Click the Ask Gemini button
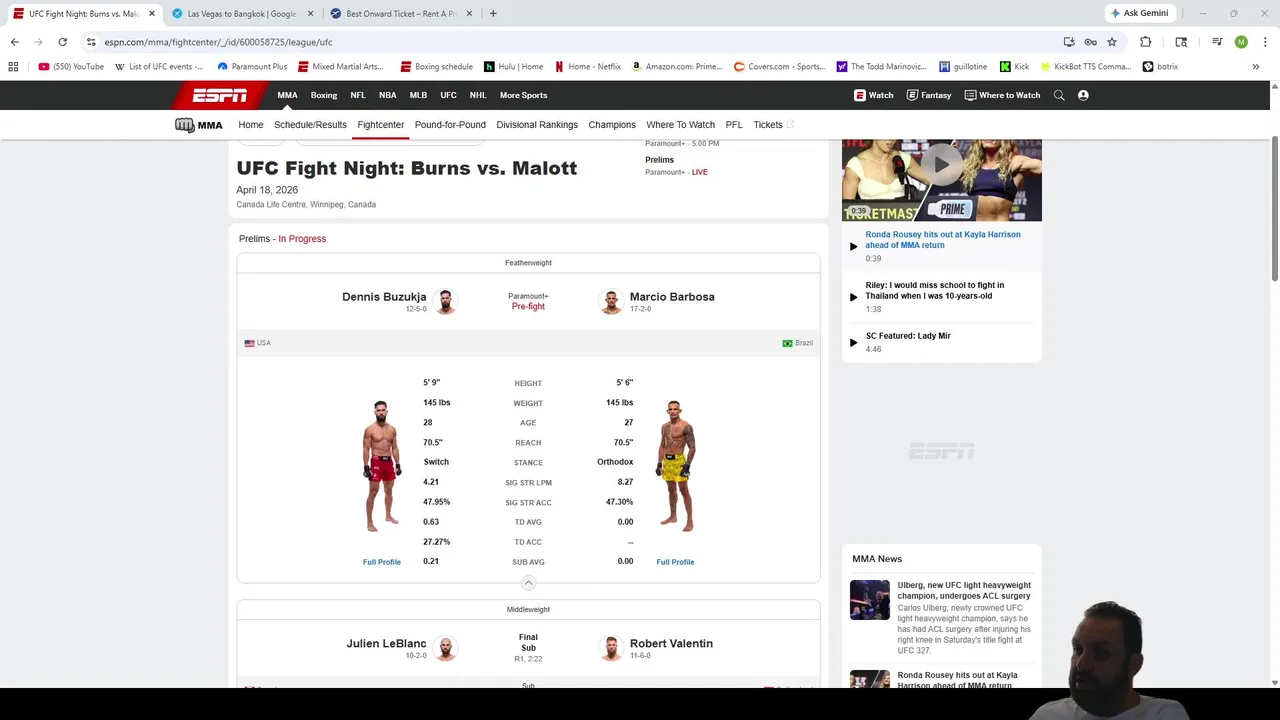 (1139, 13)
